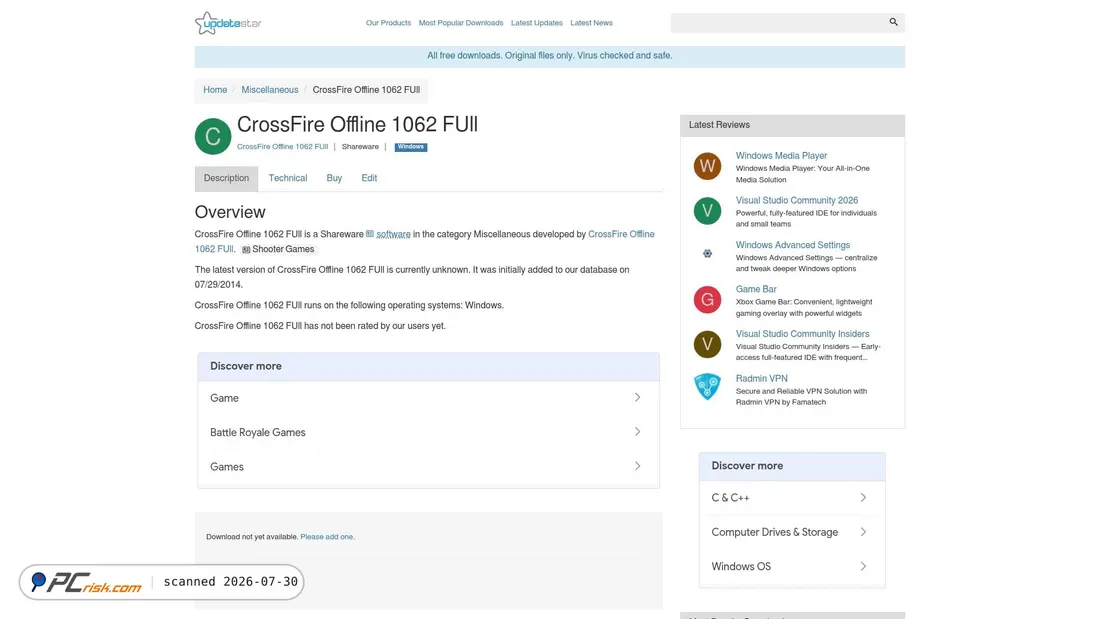1100x619 pixels.
Task: Click the green C CrossFire app icon
Action: coord(213,136)
